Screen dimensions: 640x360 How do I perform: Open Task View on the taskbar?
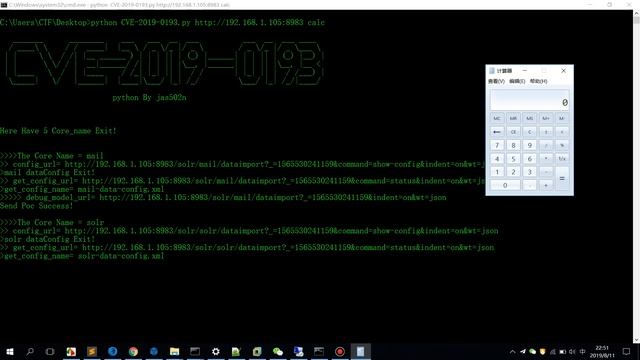point(50,351)
